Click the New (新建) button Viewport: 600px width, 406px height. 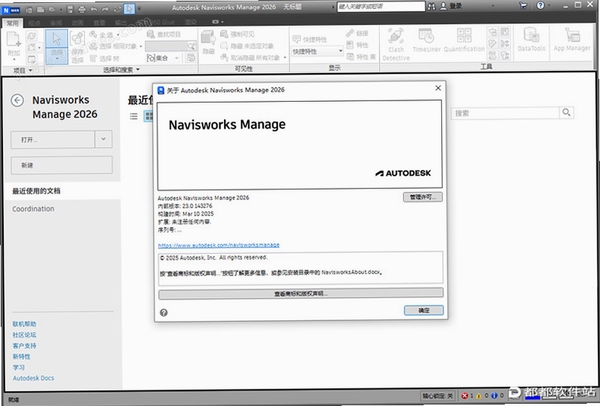pyautogui.click(x=62, y=165)
